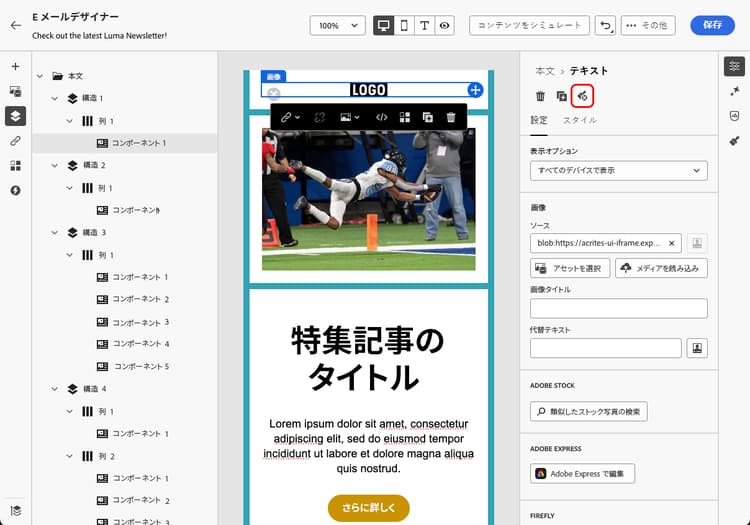
Task: Click アセットを選択 button
Action: click(570, 268)
